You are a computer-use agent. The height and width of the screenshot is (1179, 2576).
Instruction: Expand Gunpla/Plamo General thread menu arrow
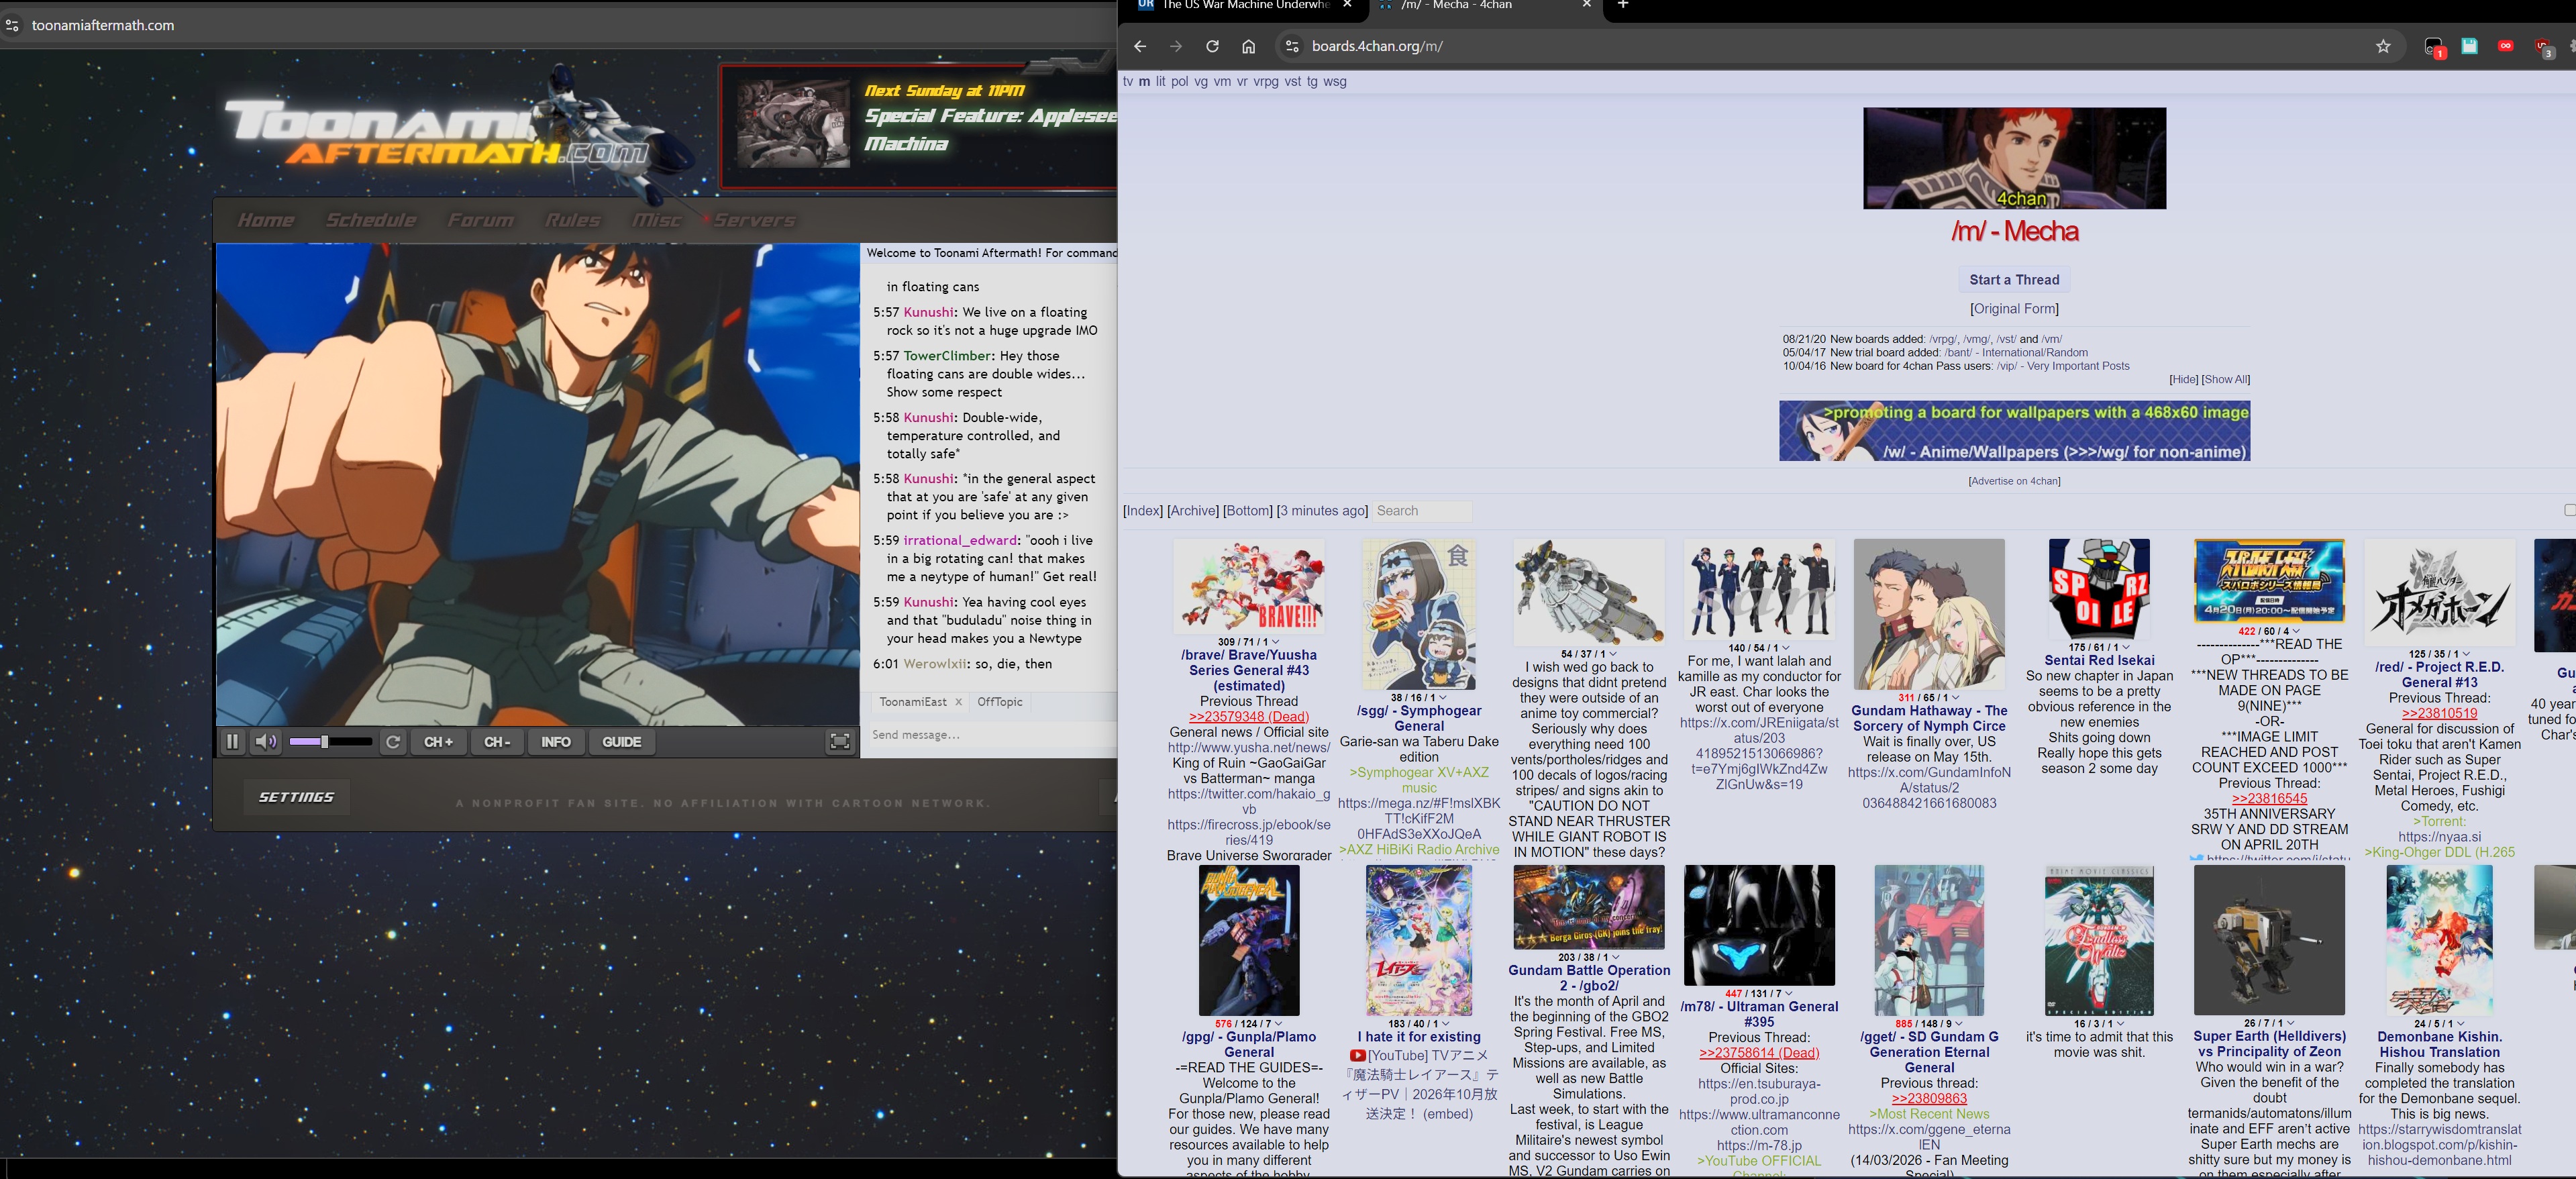coord(1279,1024)
